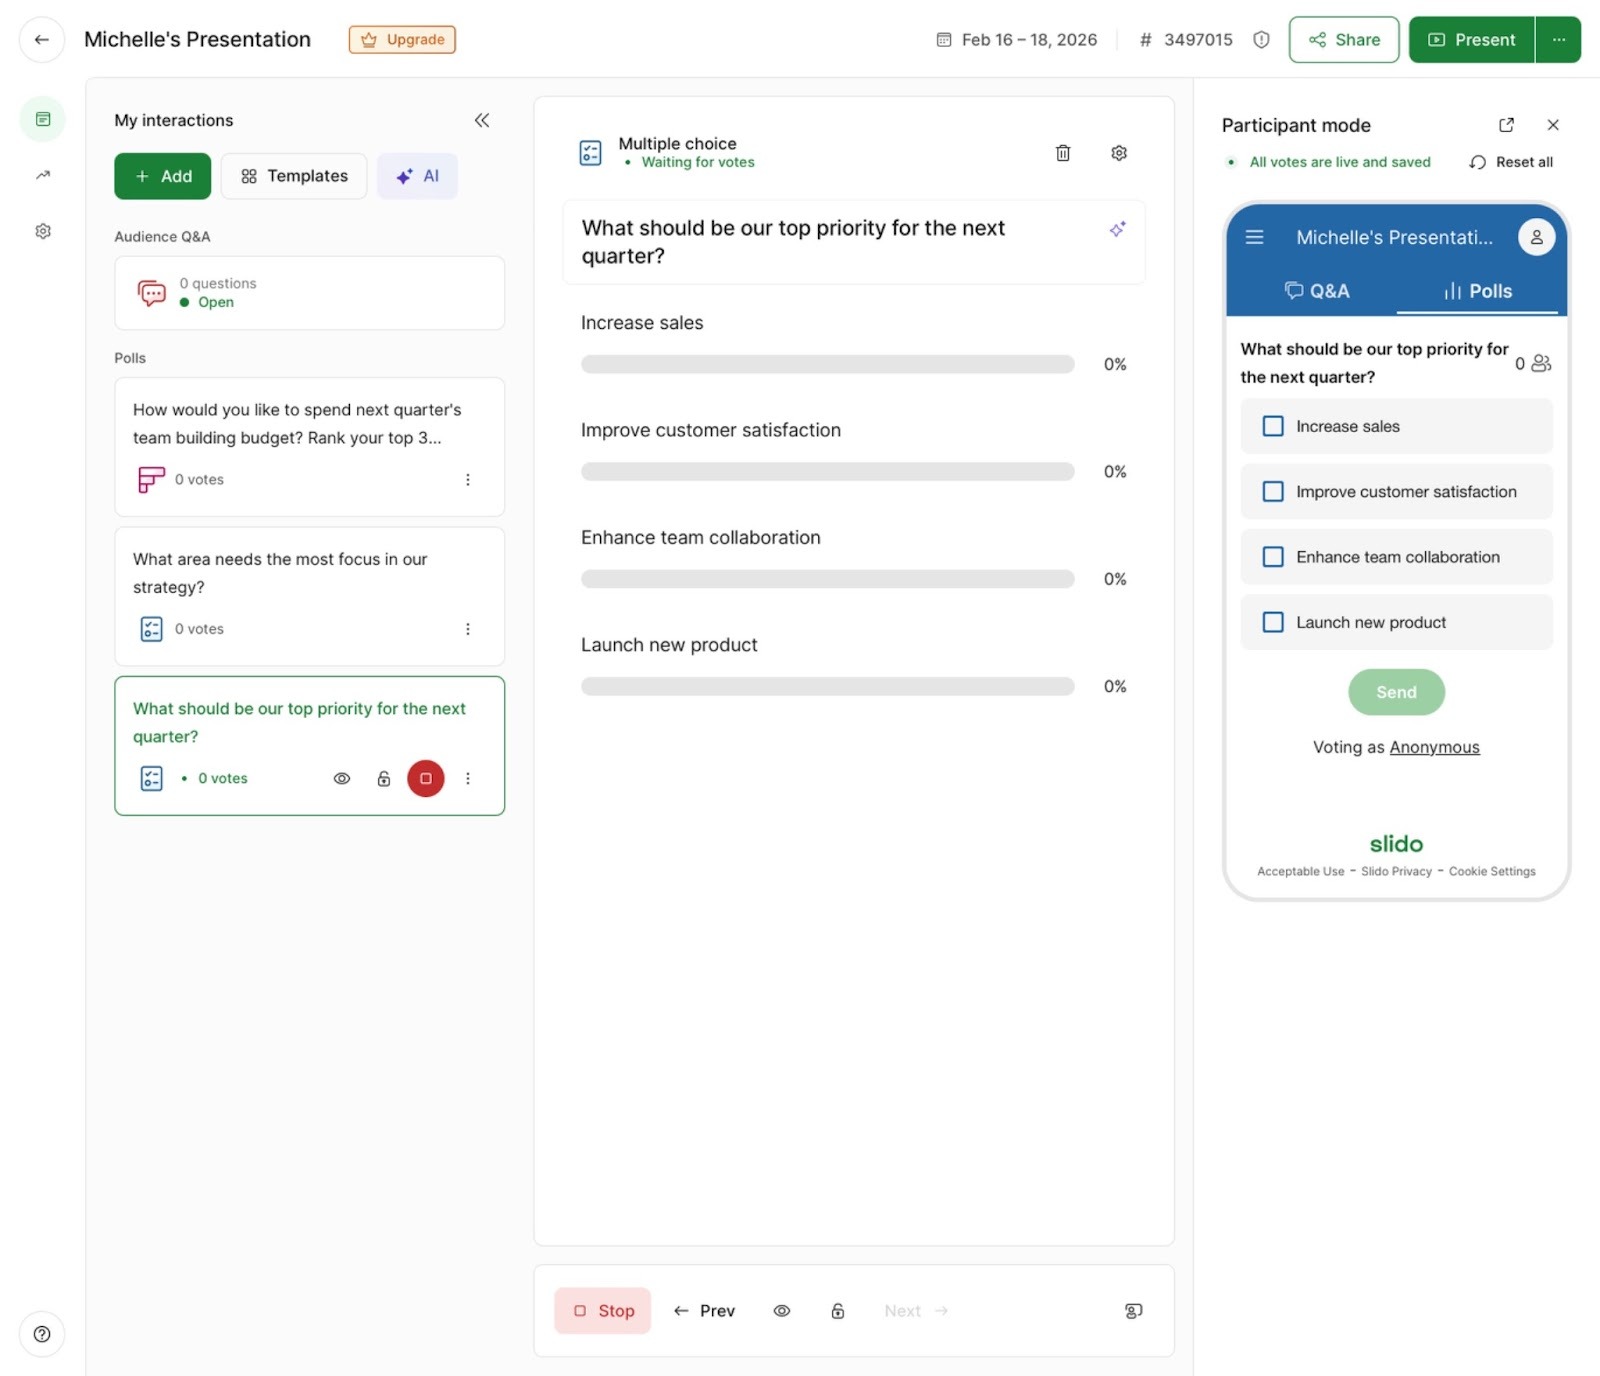Image resolution: width=1600 pixels, height=1376 pixels.
Task: Switch to the Q&A tab in participant mode
Action: click(1317, 291)
